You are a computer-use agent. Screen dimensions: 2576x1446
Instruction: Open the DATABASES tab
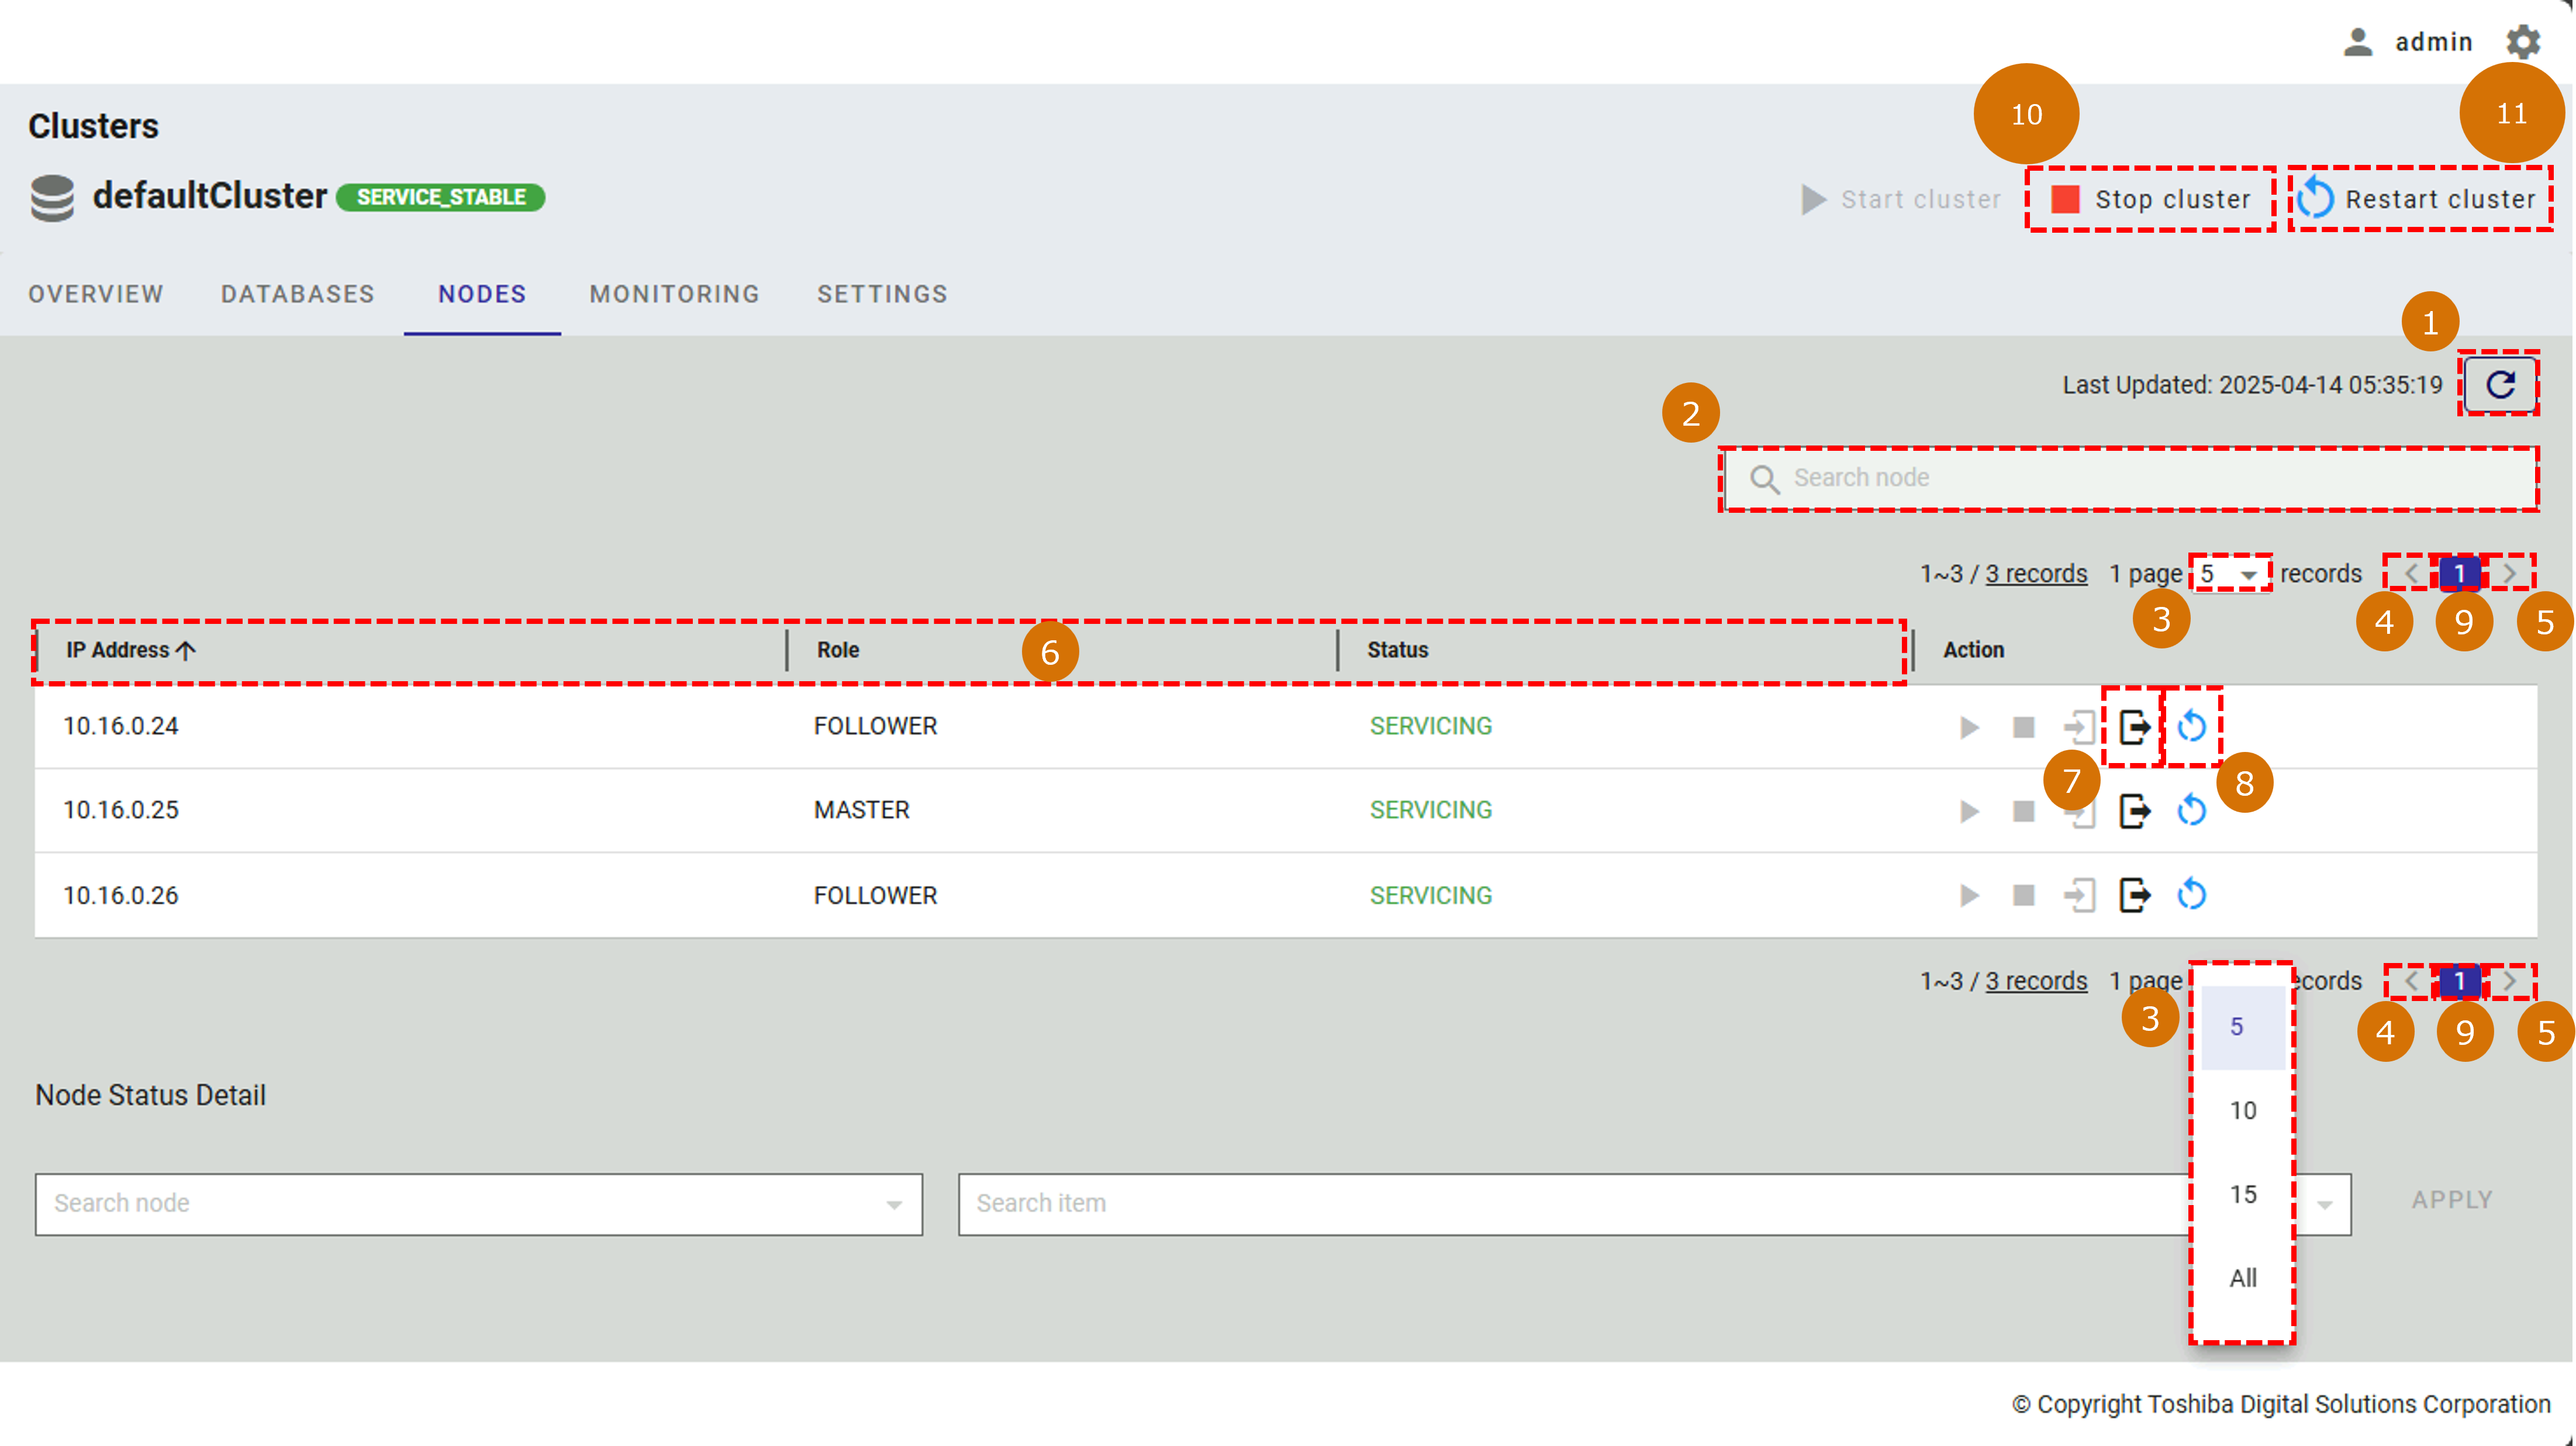pos(297,294)
